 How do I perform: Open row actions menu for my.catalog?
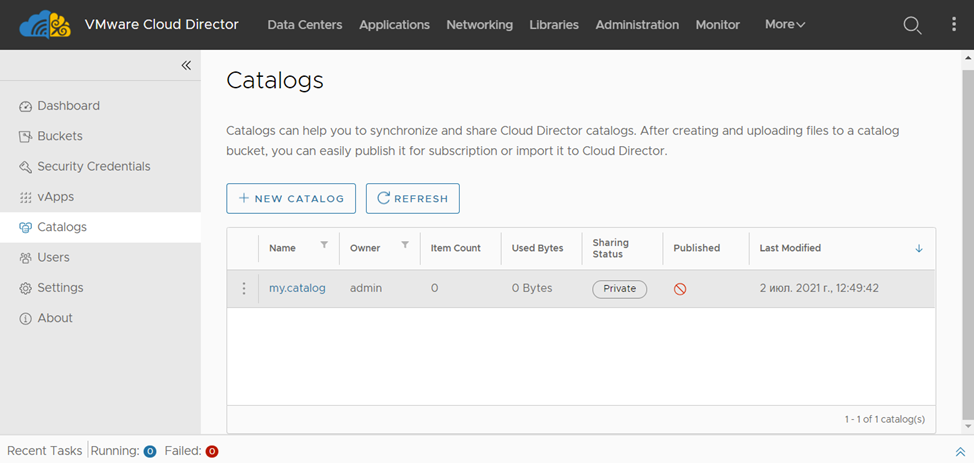click(x=243, y=288)
